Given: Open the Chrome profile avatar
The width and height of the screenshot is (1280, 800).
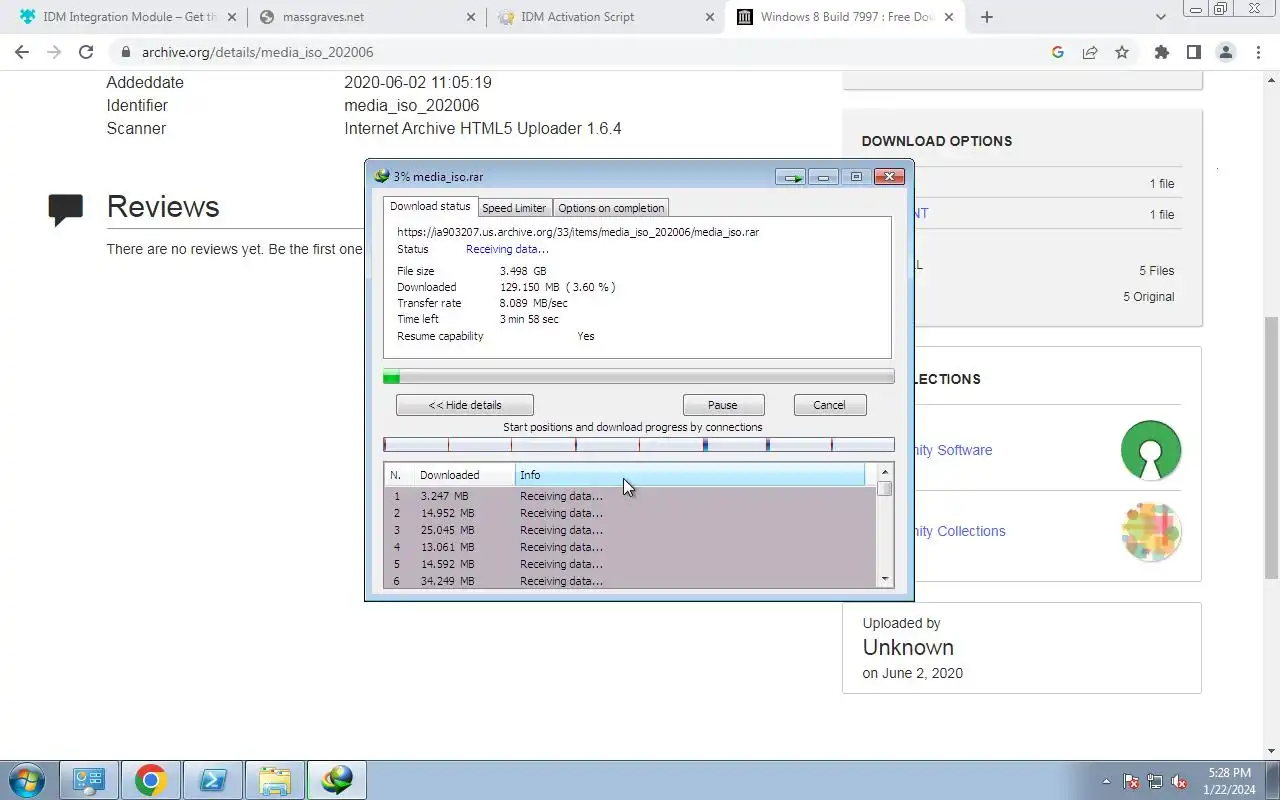Looking at the screenshot, I should [1225, 52].
